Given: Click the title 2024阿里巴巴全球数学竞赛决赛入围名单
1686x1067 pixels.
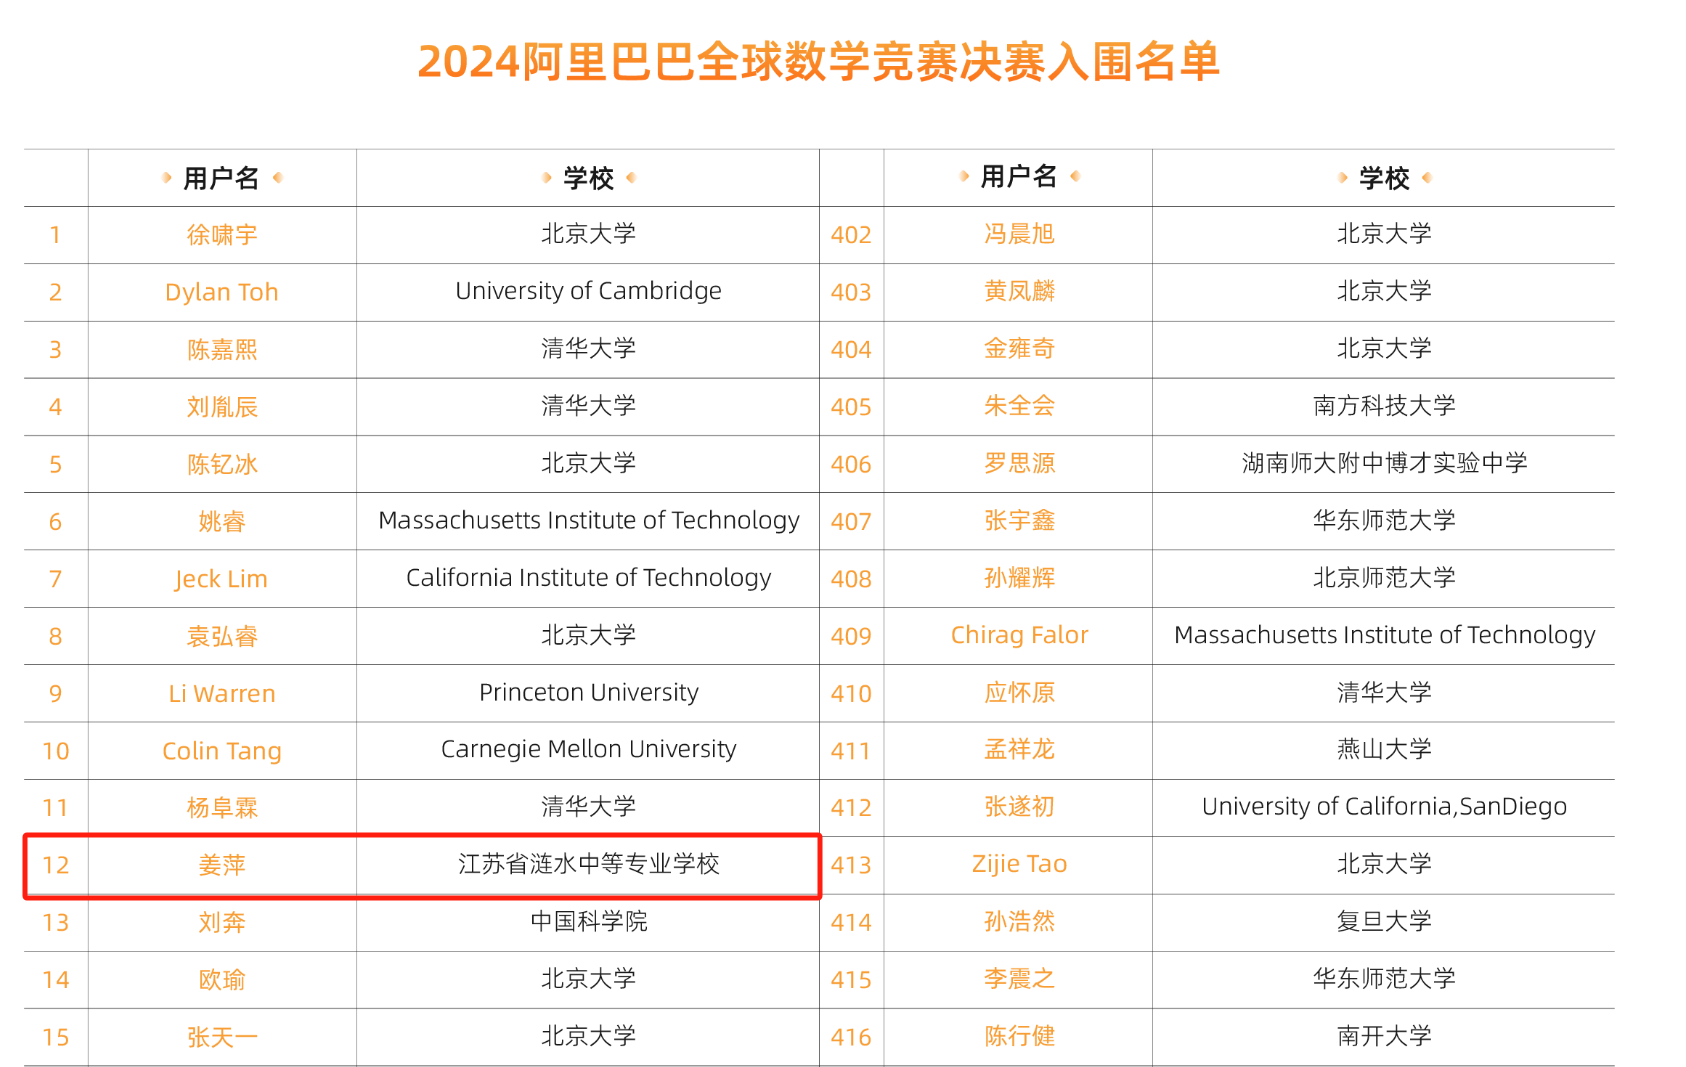Looking at the screenshot, I should 818,62.
